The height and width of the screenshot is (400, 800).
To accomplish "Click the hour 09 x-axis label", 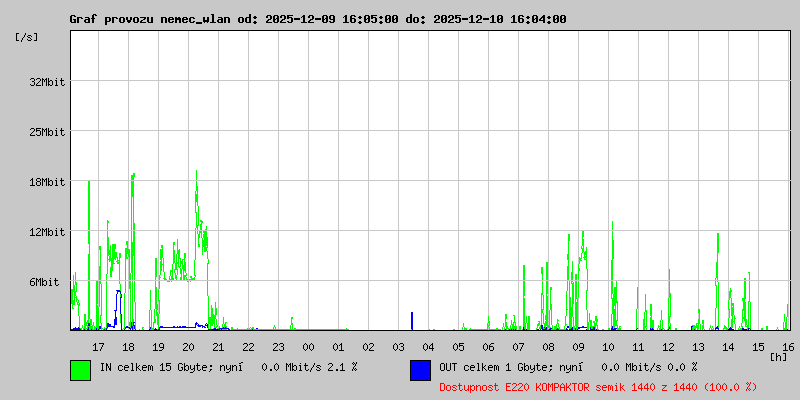I will 578,347.
